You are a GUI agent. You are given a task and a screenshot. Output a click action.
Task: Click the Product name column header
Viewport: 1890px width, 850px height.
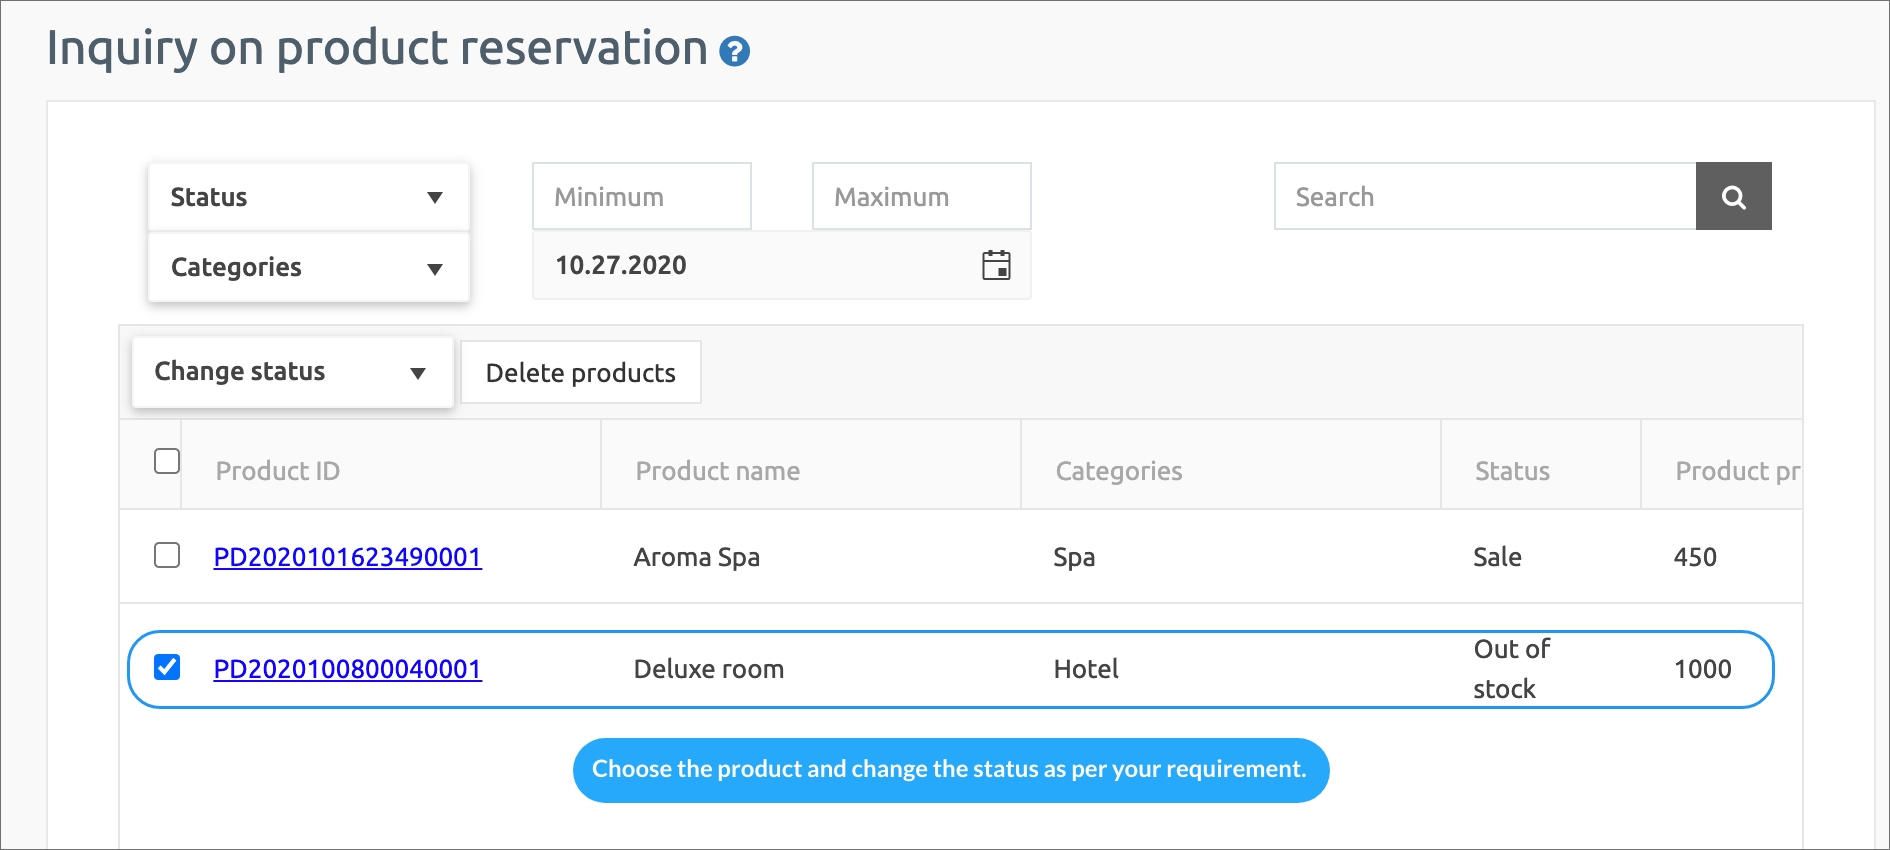coord(717,471)
